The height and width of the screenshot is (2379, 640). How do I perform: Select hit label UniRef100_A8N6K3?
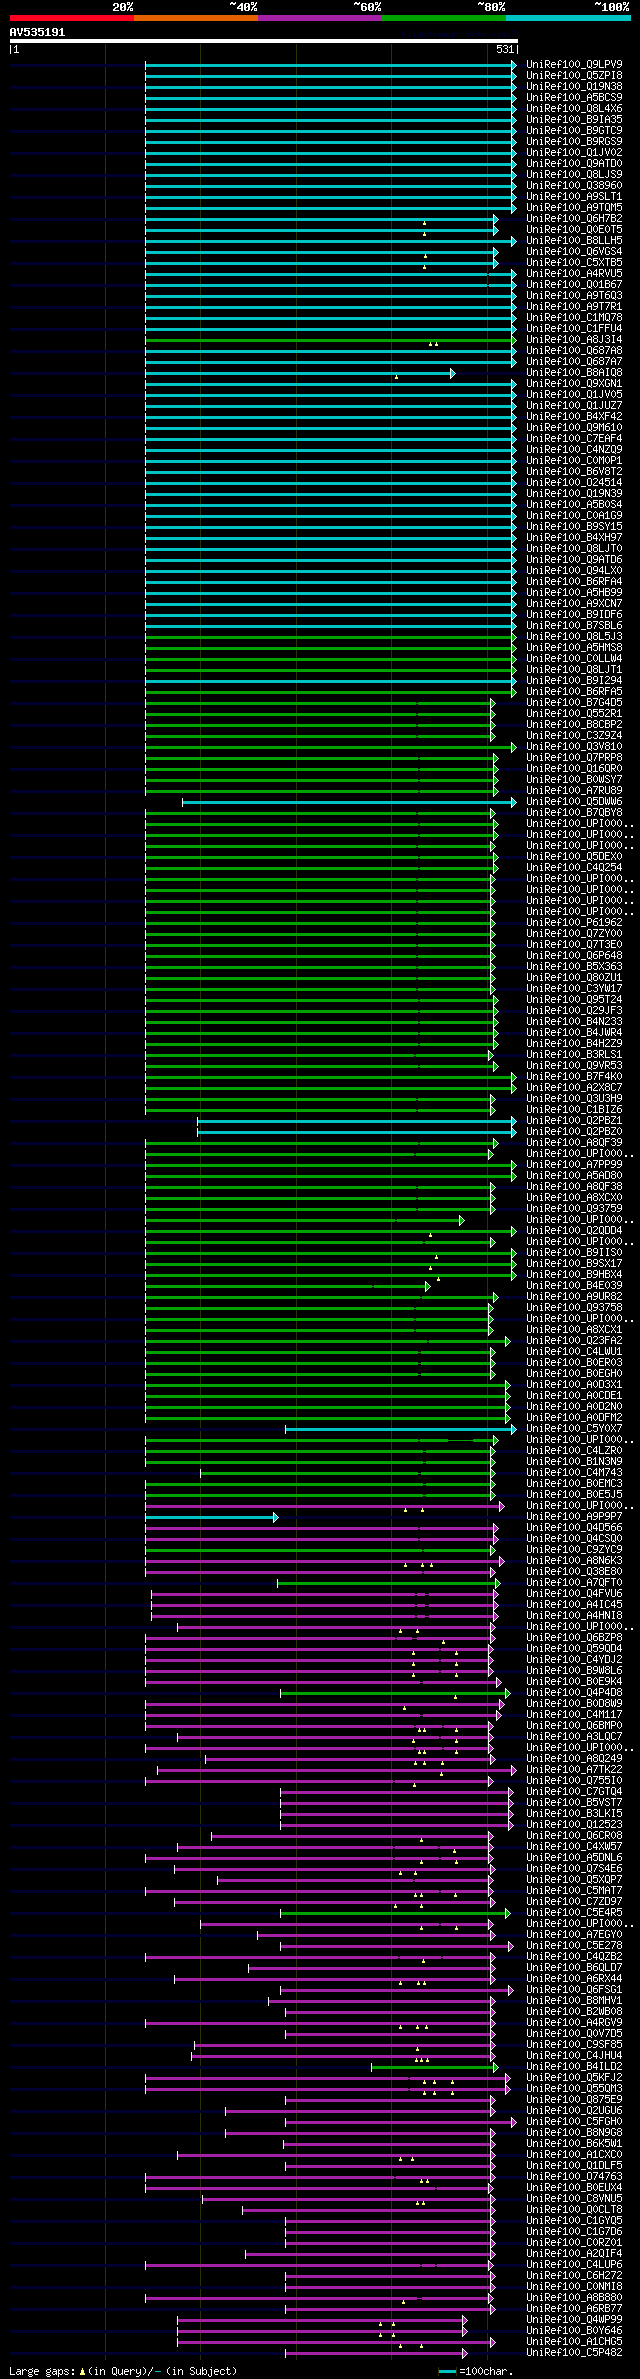click(x=574, y=1561)
